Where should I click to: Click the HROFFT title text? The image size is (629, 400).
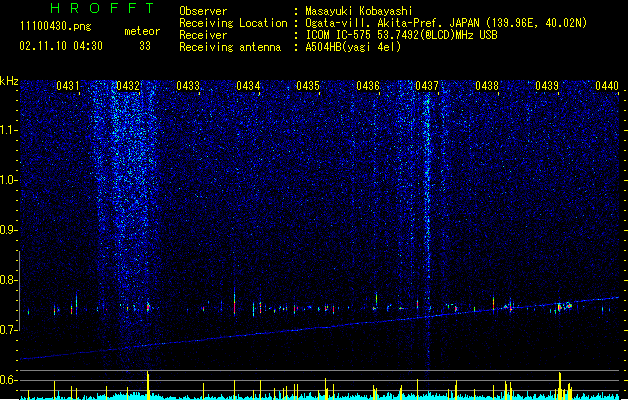(x=103, y=8)
